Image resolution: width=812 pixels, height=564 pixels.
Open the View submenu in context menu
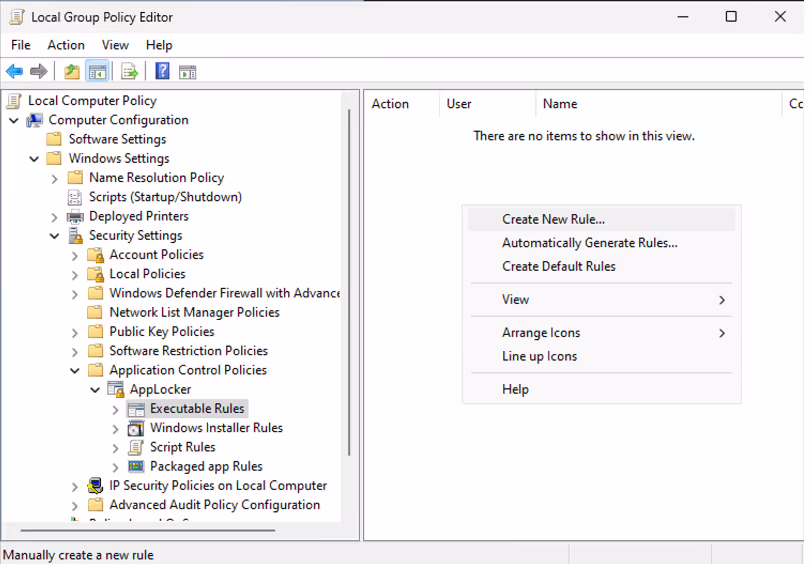pyautogui.click(x=601, y=299)
